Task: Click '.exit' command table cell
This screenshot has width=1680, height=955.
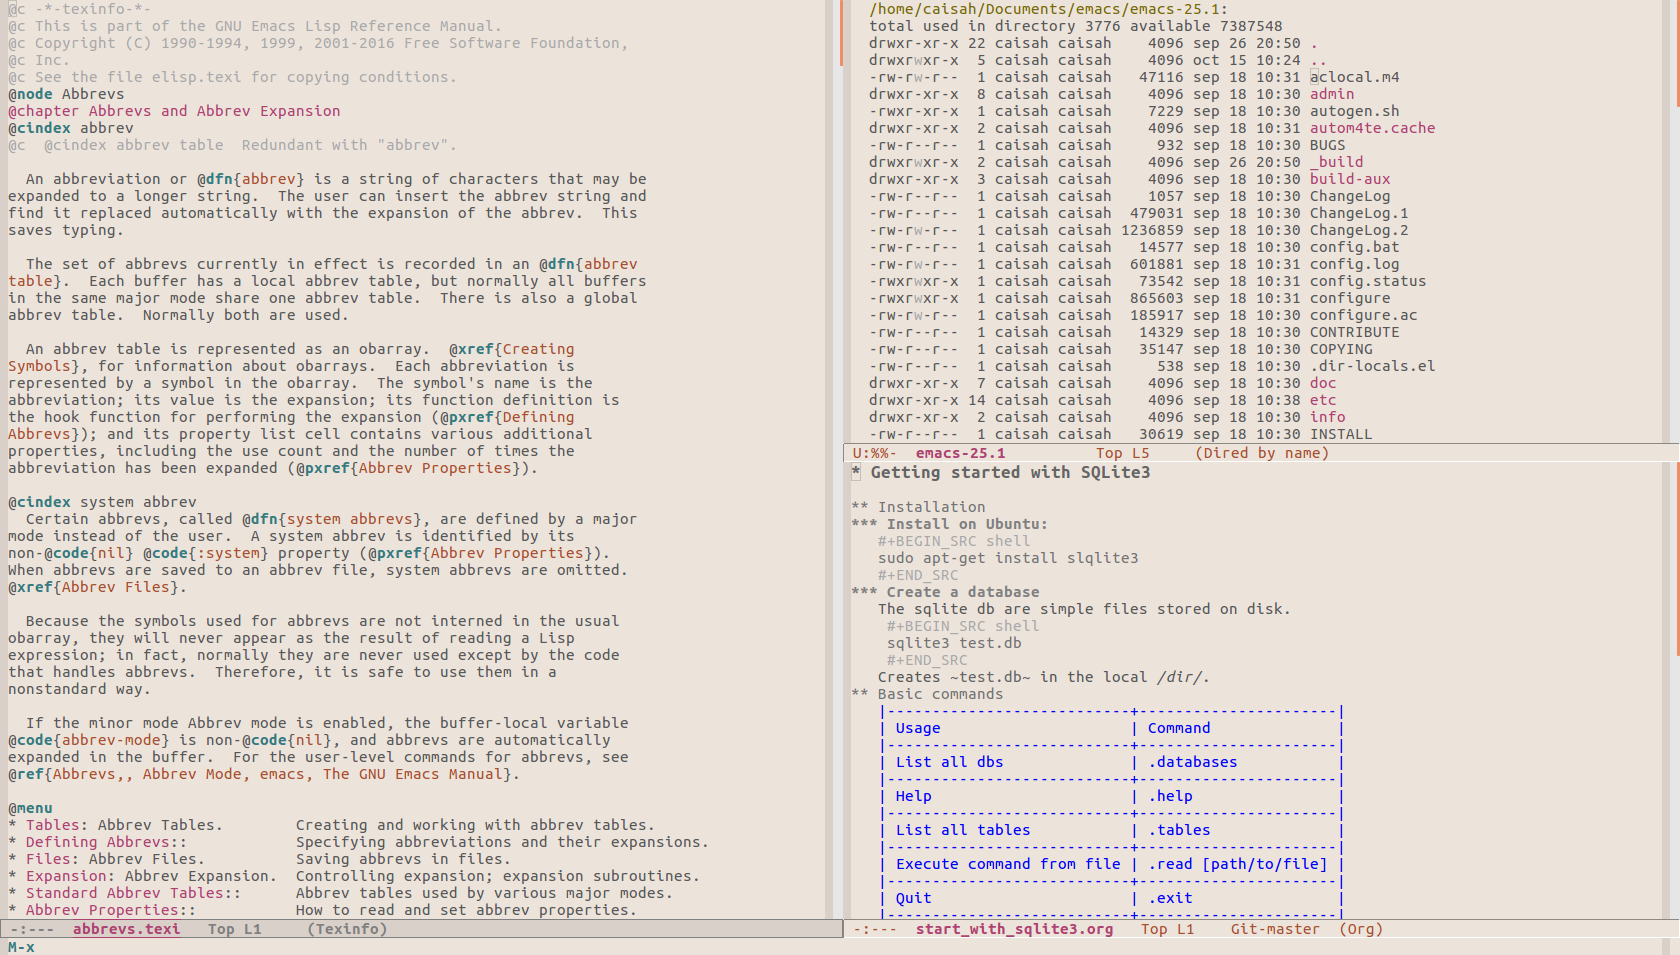Action: click(x=1170, y=898)
